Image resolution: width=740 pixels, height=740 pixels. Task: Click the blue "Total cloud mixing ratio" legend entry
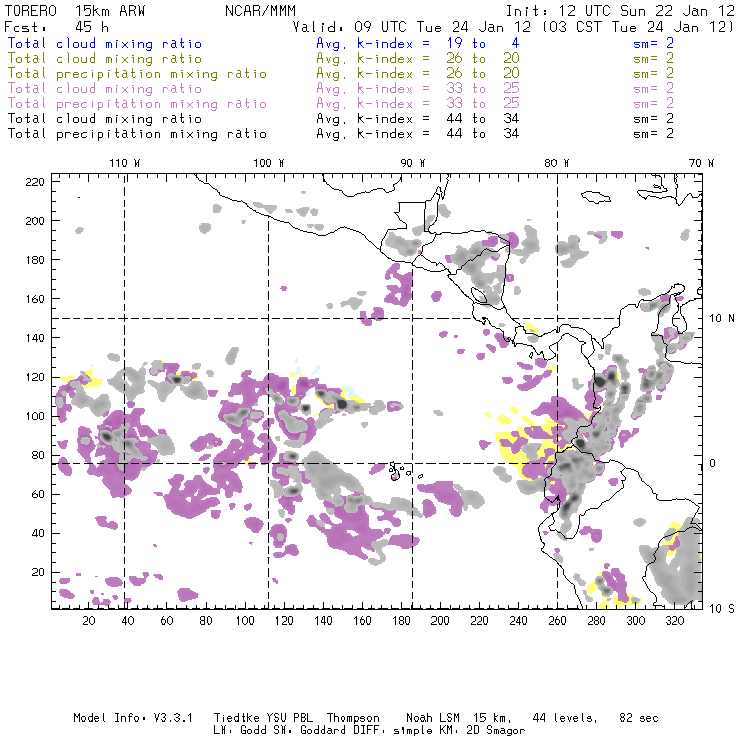coord(104,43)
